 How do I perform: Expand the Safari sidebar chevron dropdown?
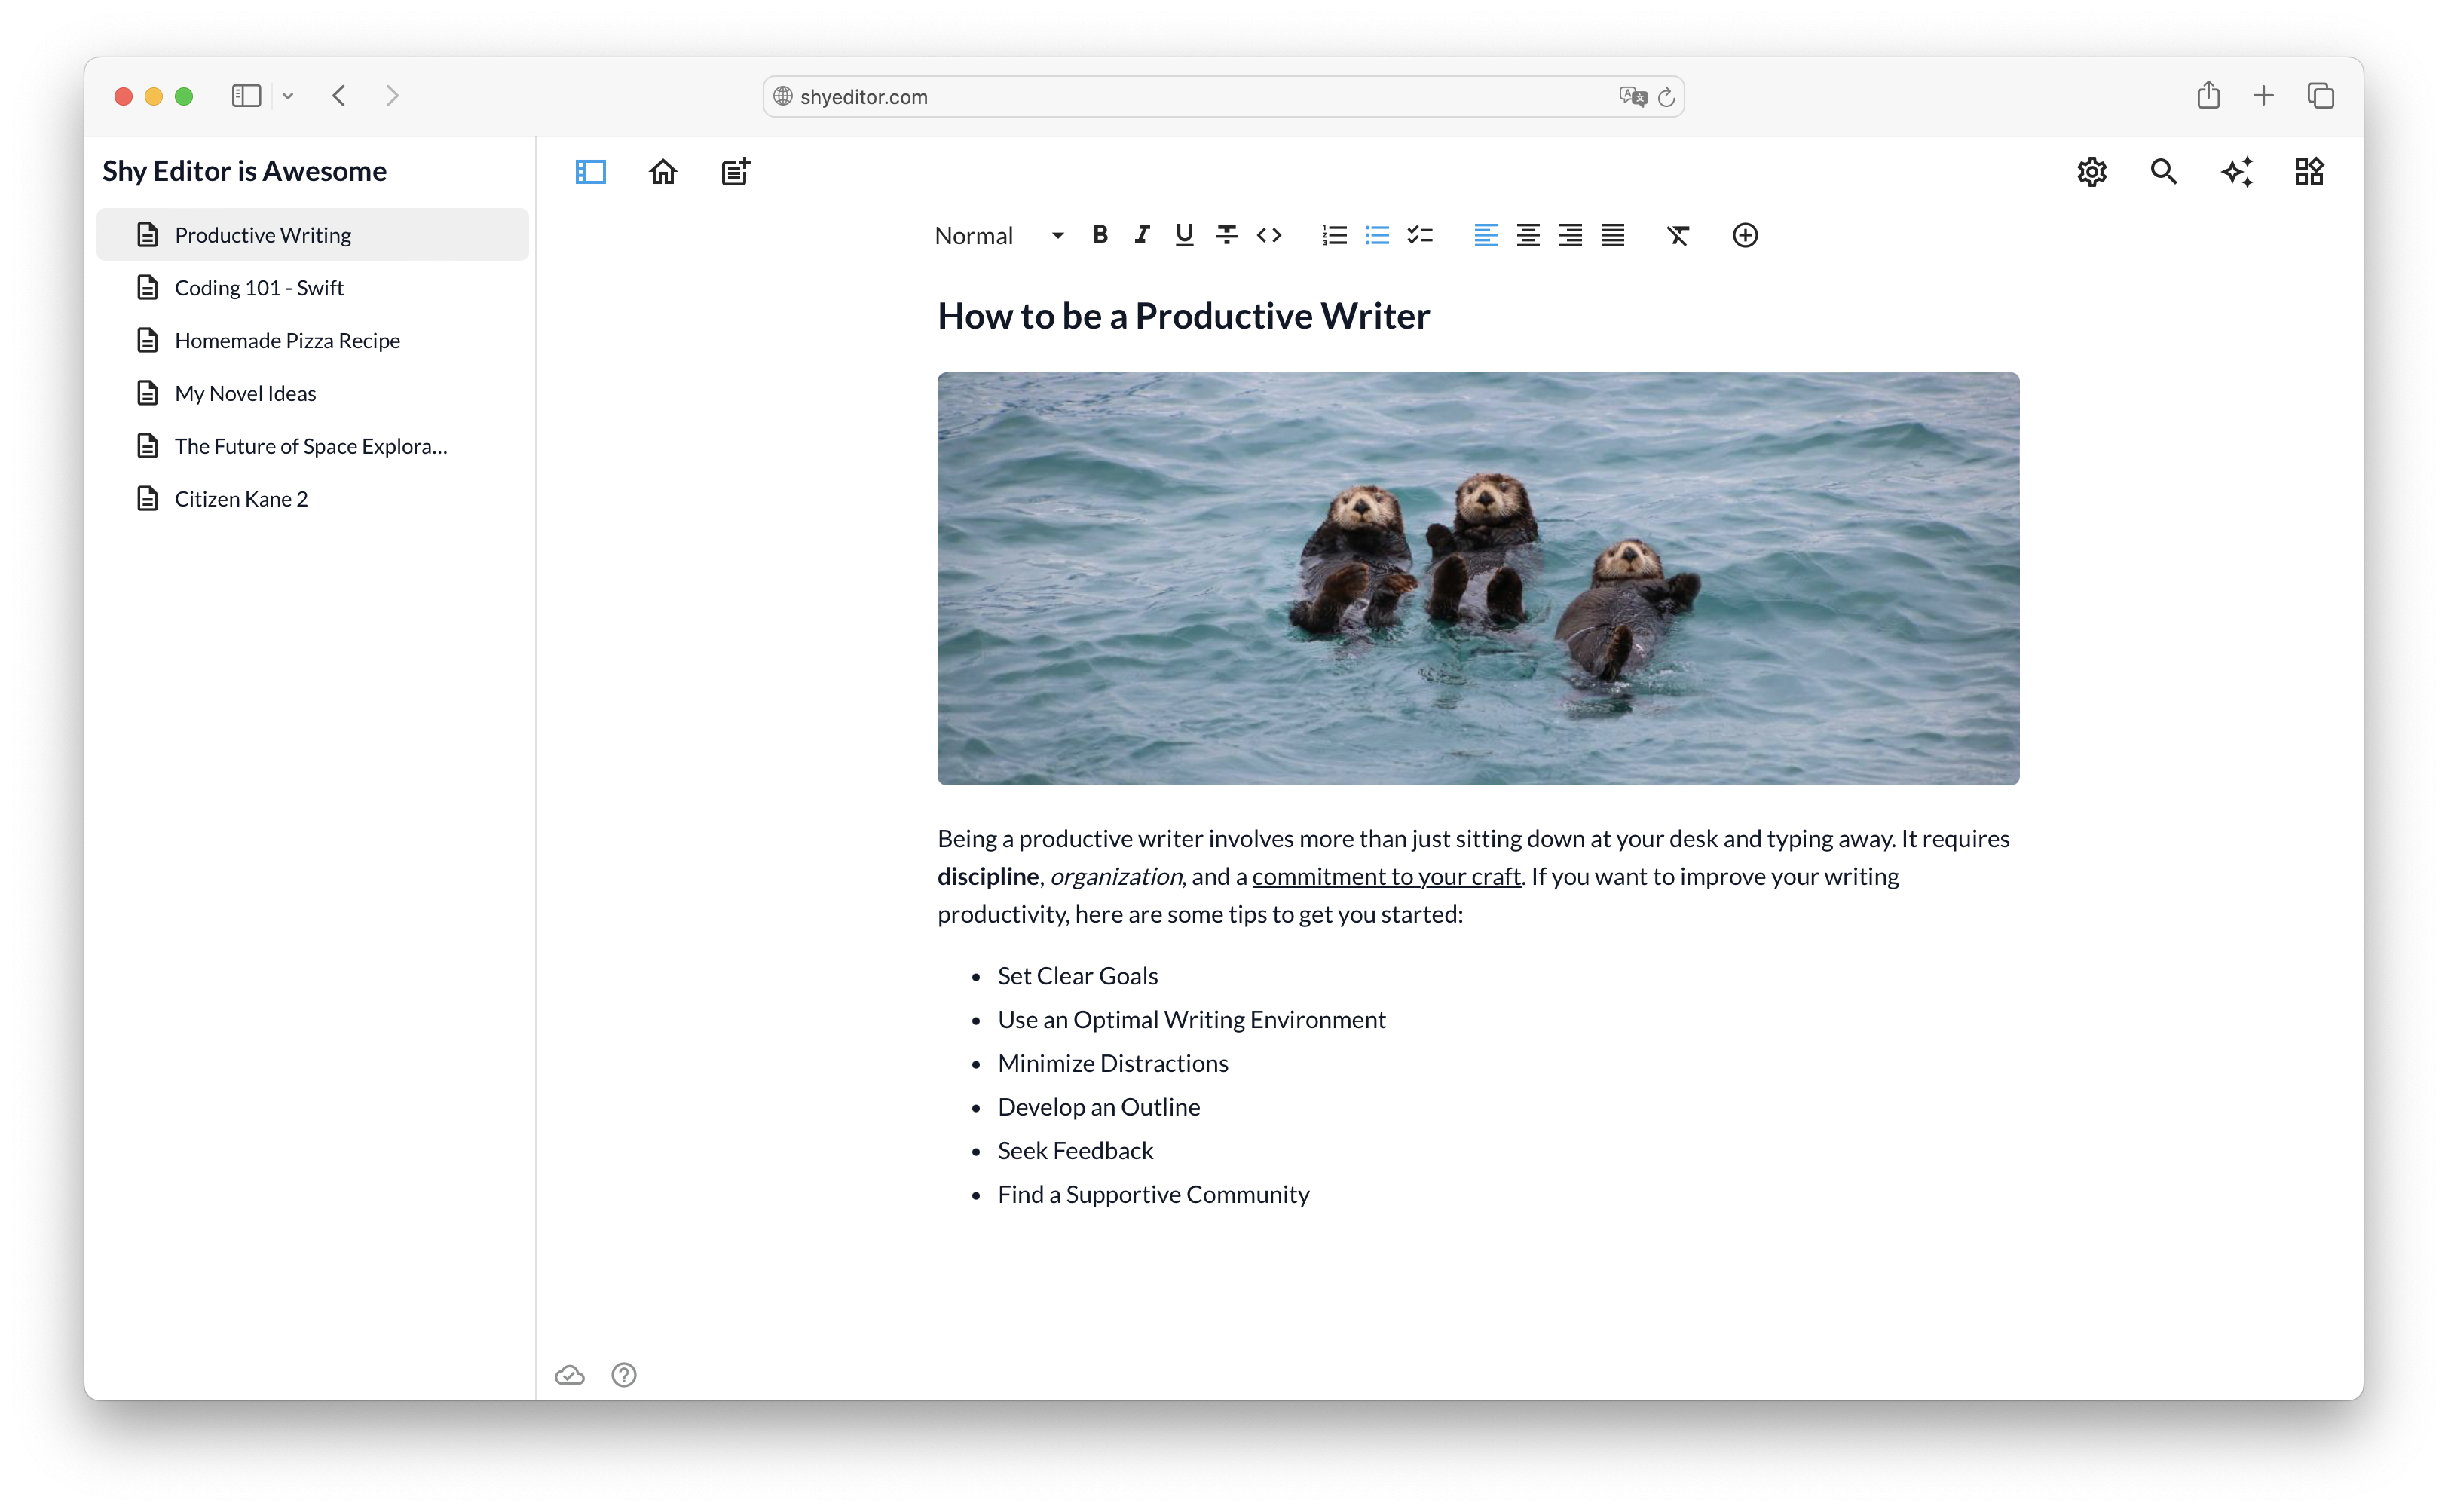coord(288,96)
